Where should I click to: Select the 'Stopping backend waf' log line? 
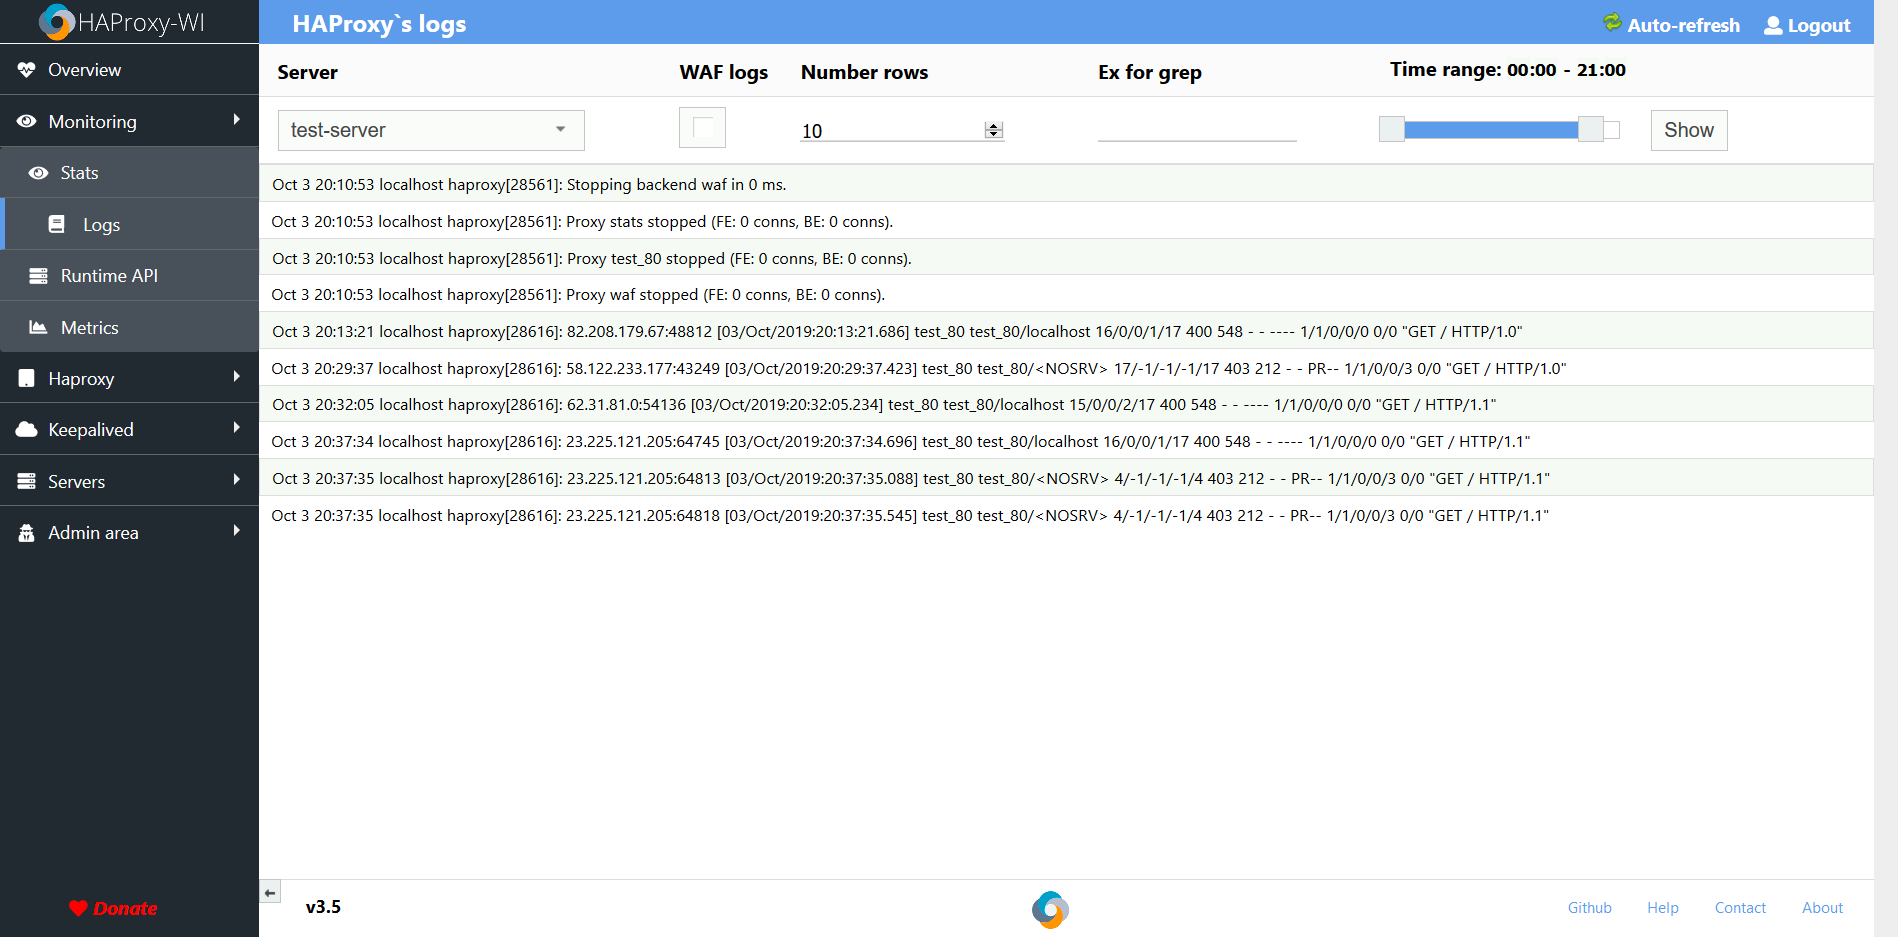pos(1066,184)
